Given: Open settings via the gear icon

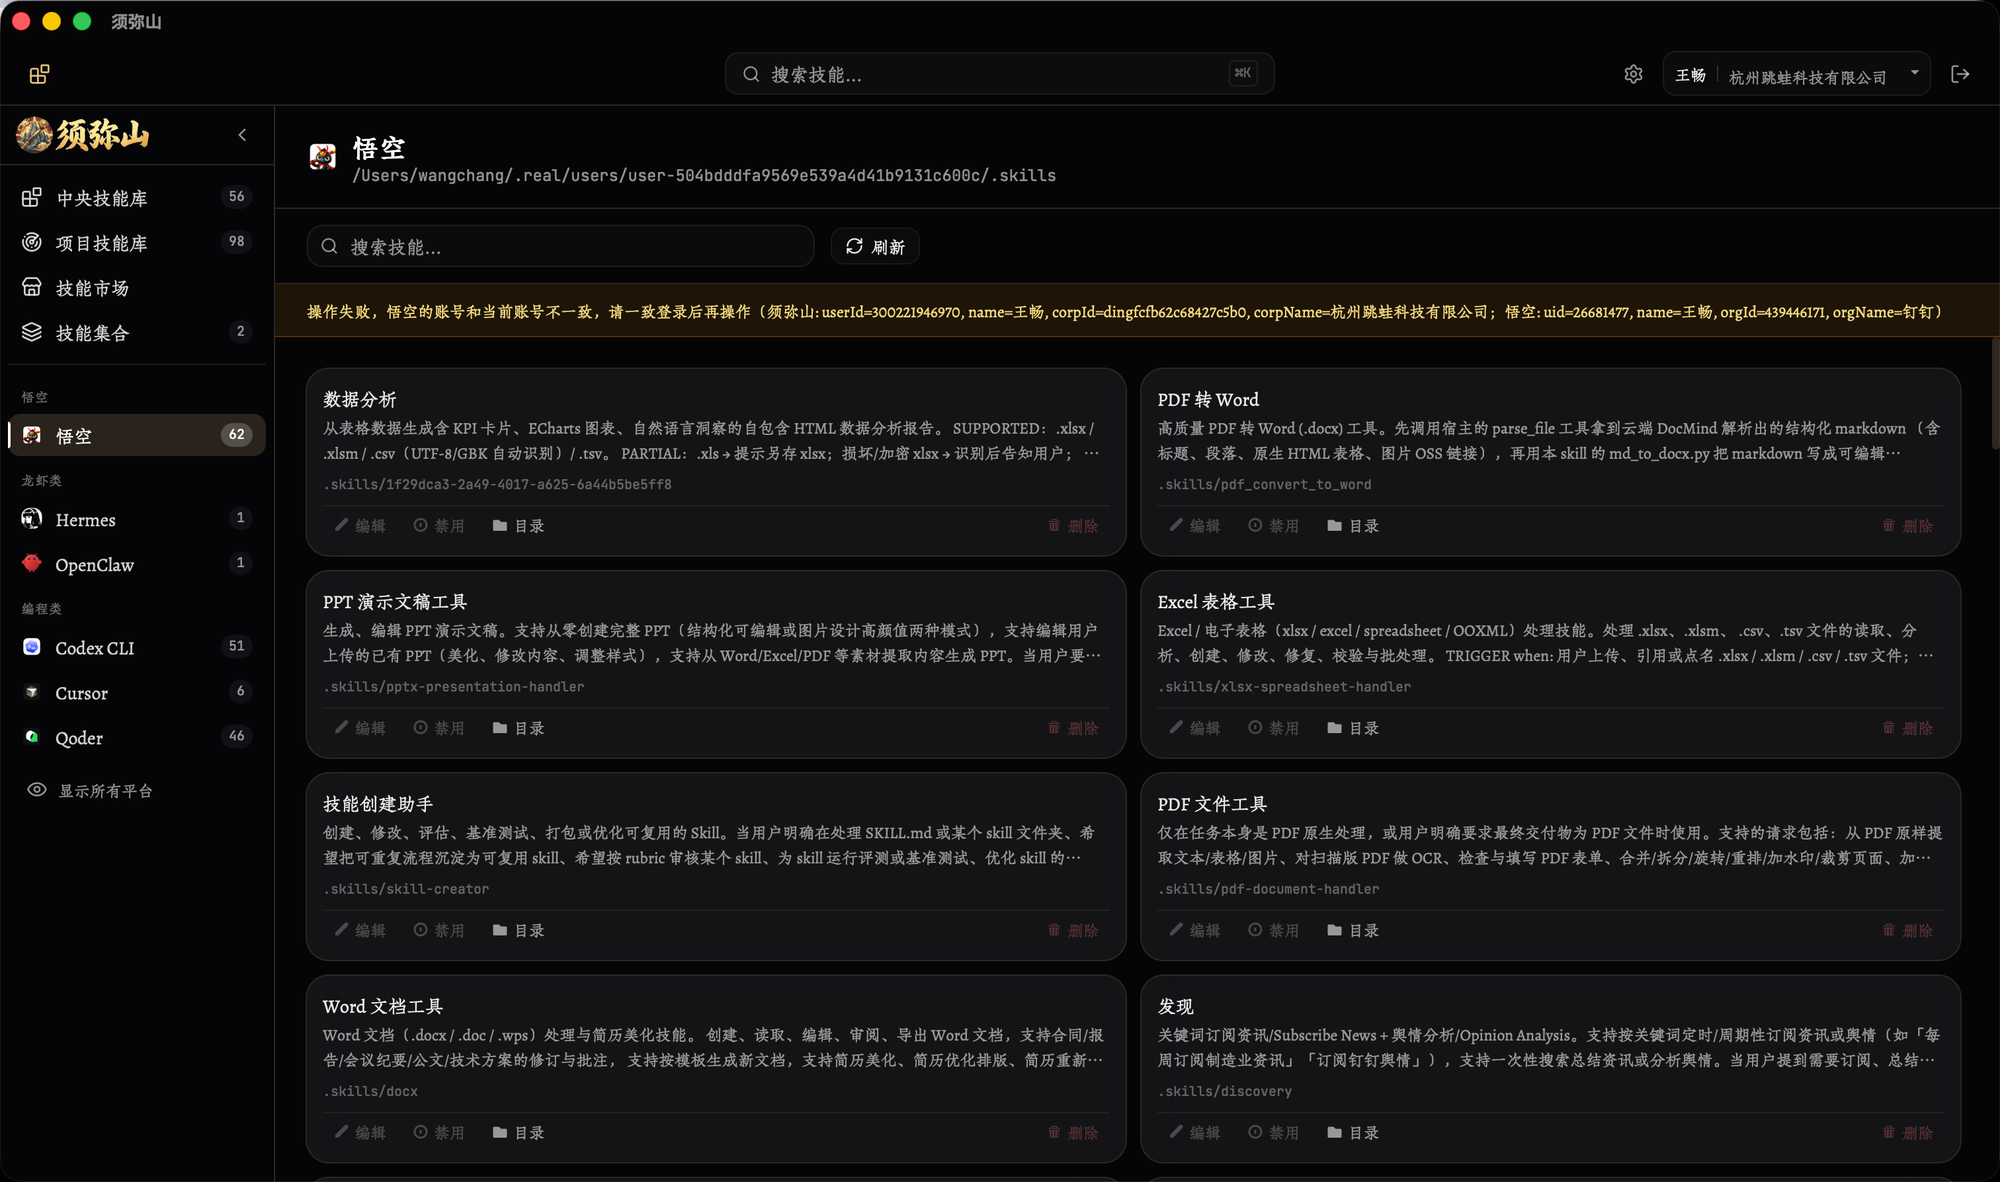Looking at the screenshot, I should pos(1633,74).
